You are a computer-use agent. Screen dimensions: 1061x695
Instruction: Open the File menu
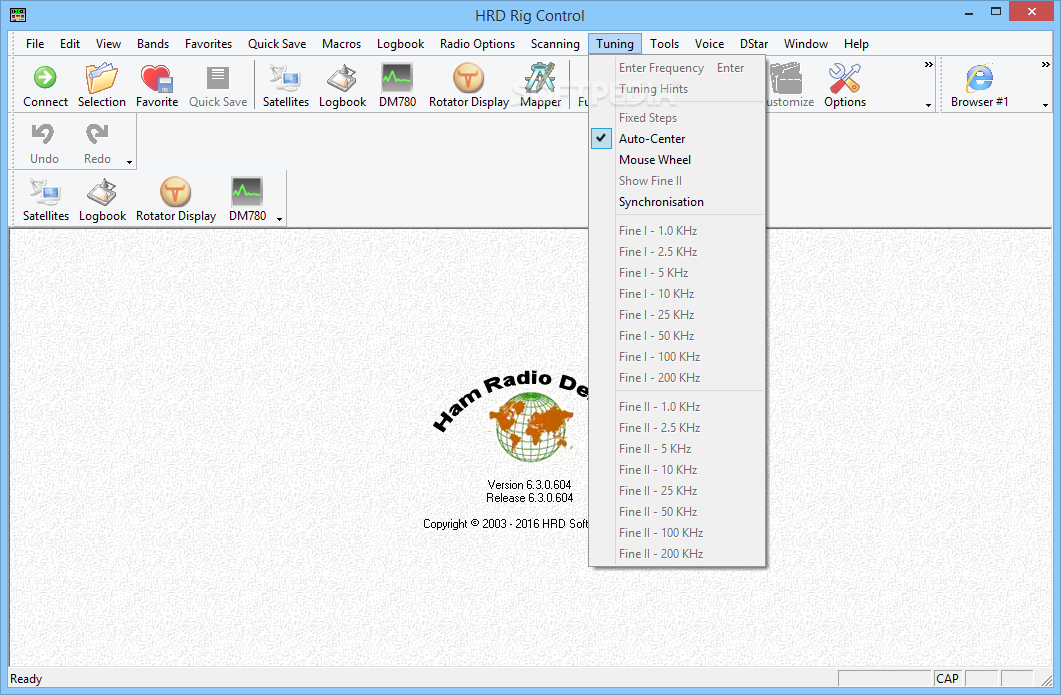(35, 44)
